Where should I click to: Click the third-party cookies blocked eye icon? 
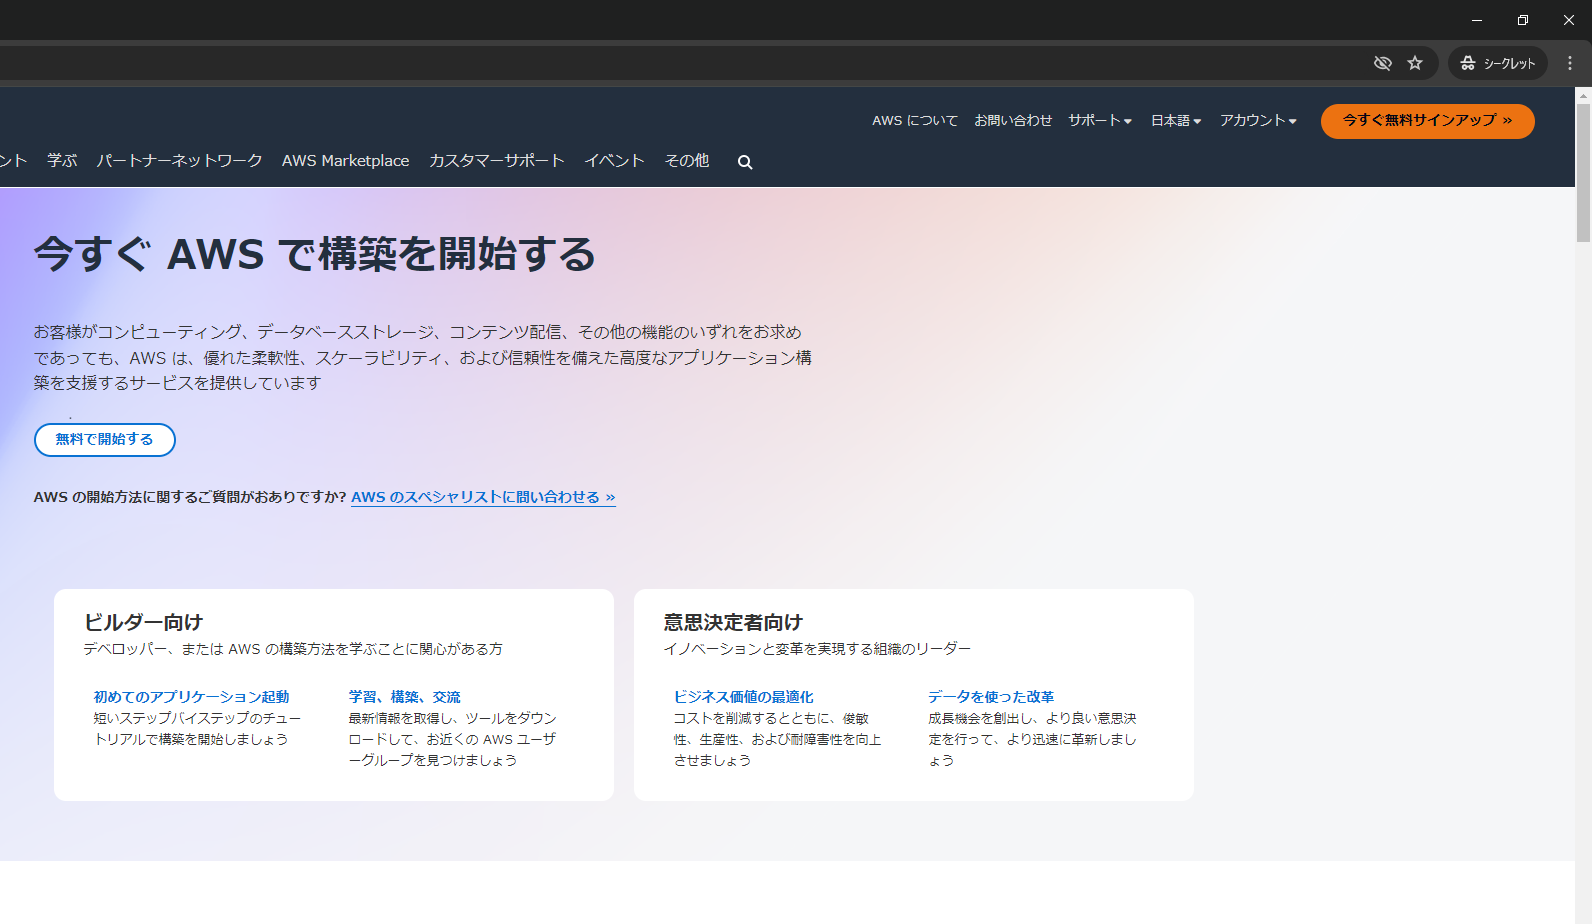point(1383,63)
